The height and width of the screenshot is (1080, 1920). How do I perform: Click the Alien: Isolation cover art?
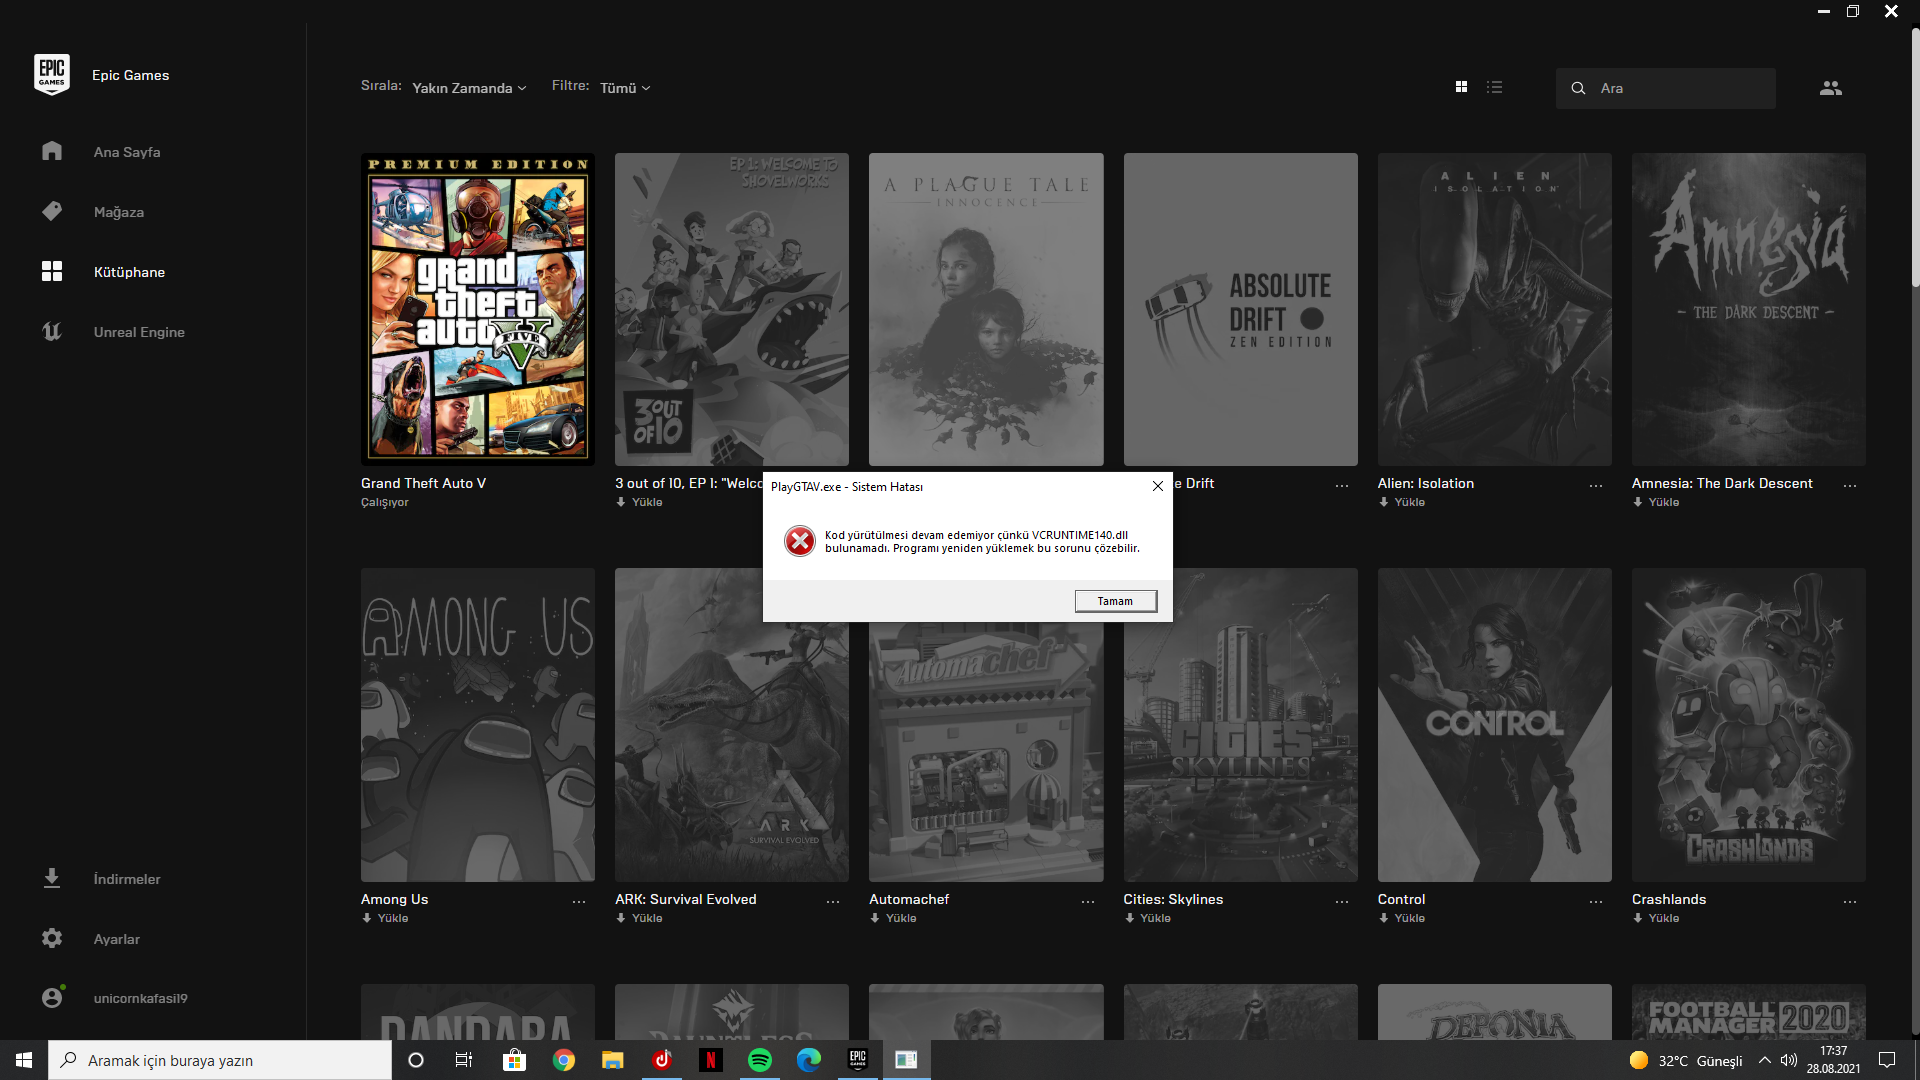[x=1494, y=309]
